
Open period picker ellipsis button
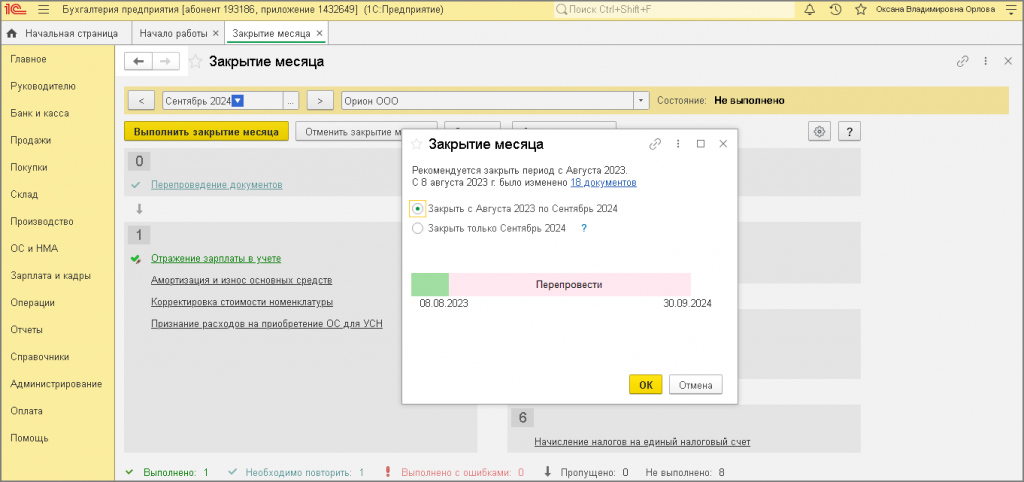click(x=291, y=101)
